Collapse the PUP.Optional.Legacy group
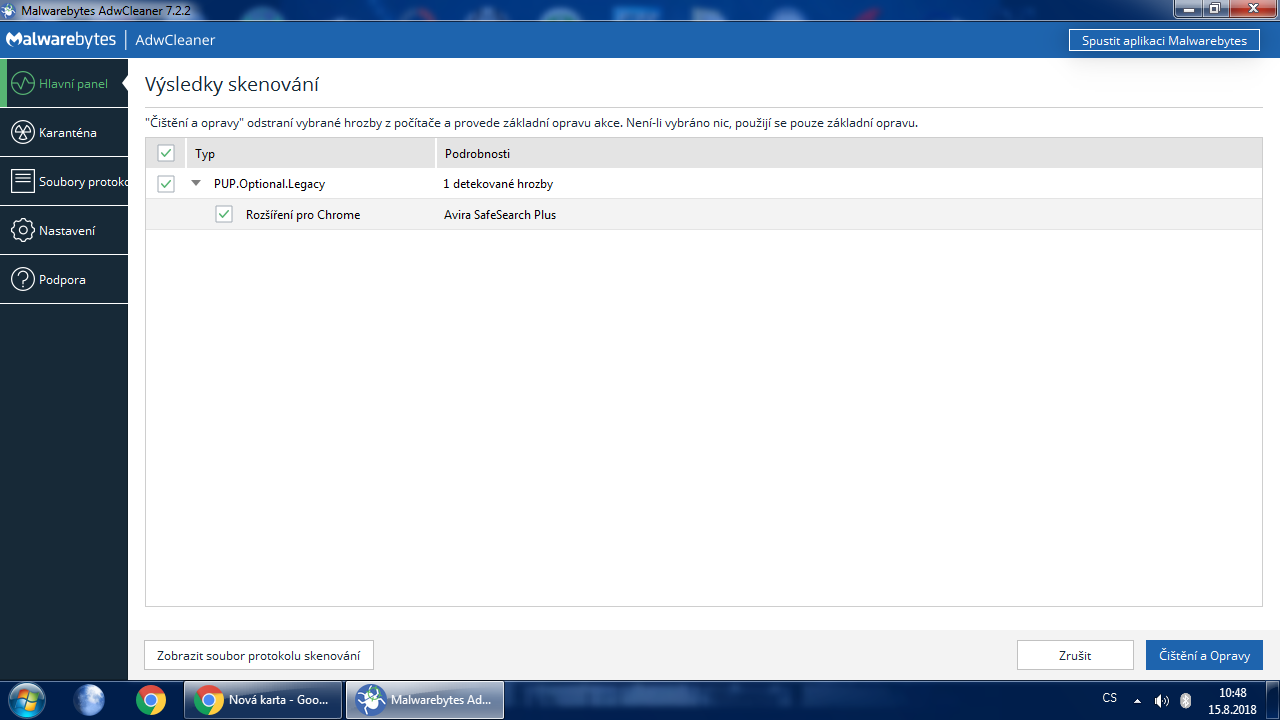This screenshot has width=1280, height=720. coord(196,184)
